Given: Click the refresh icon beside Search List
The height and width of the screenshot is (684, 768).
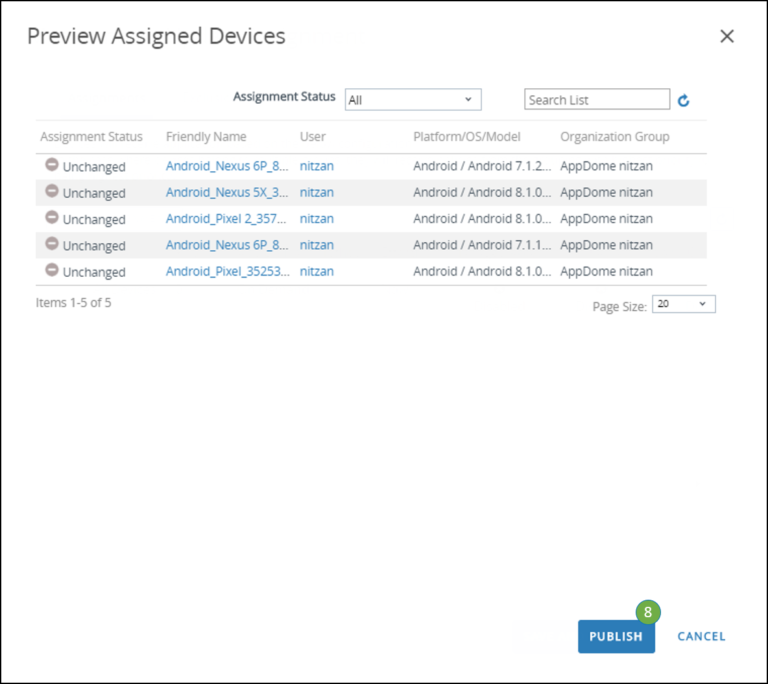Looking at the screenshot, I should coord(684,100).
